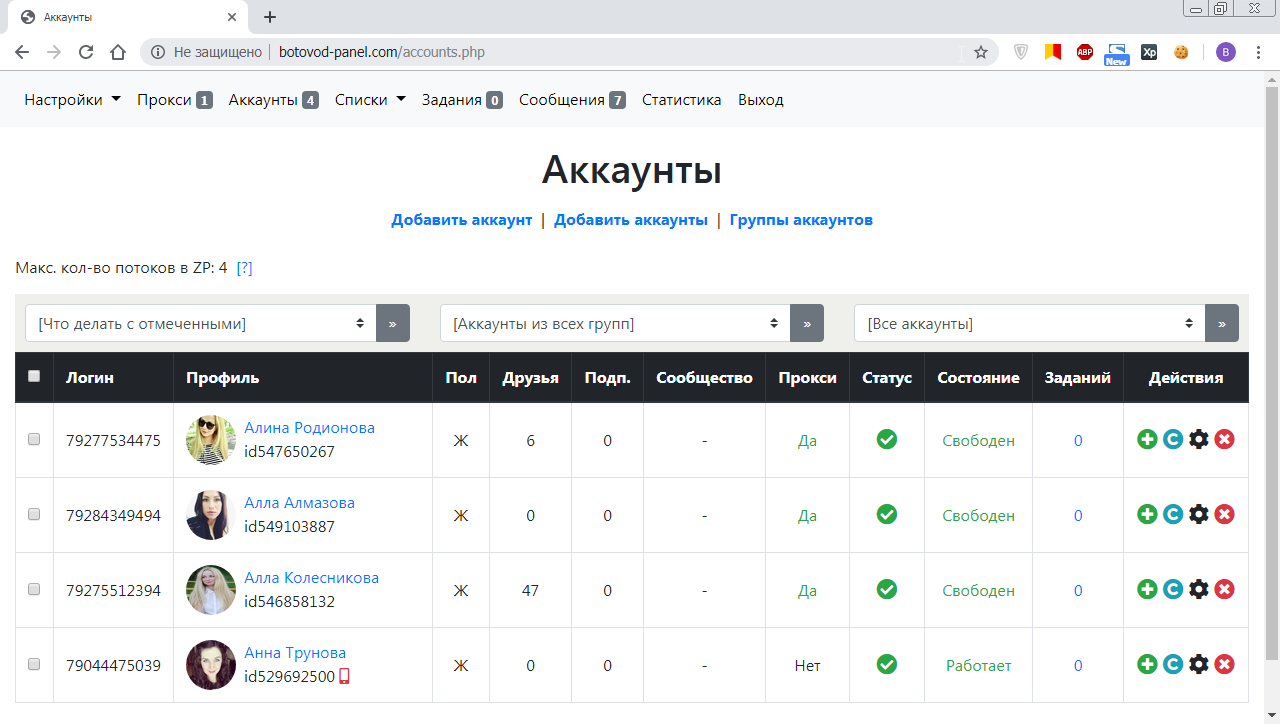Viewport: 1280px width, 724px height.
Task: Open settings gear for Алла Колесникова
Action: 1199,590
